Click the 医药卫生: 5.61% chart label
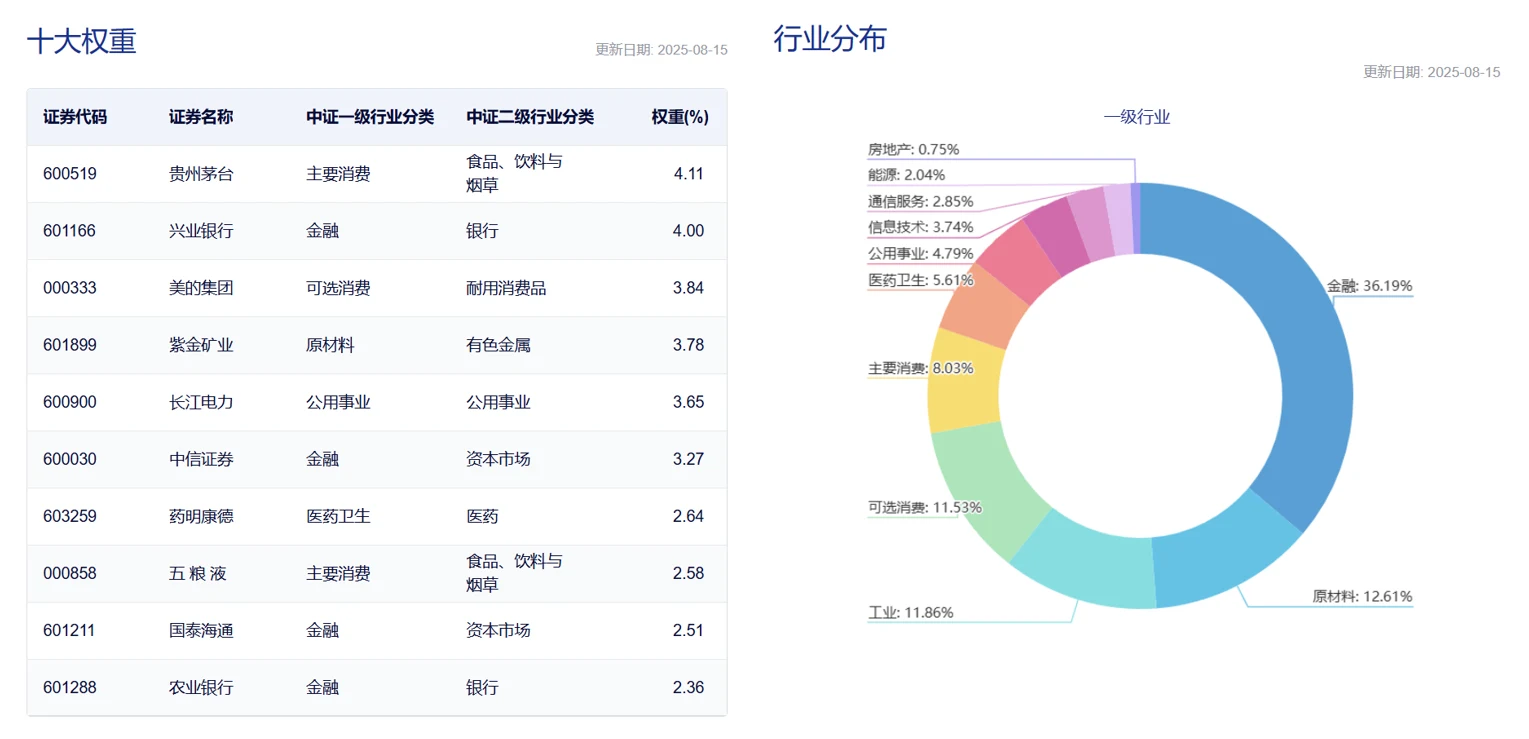 pos(920,280)
